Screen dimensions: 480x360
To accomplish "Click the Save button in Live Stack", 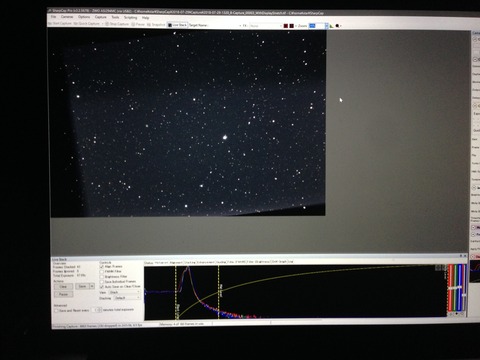I will (x=82, y=286).
